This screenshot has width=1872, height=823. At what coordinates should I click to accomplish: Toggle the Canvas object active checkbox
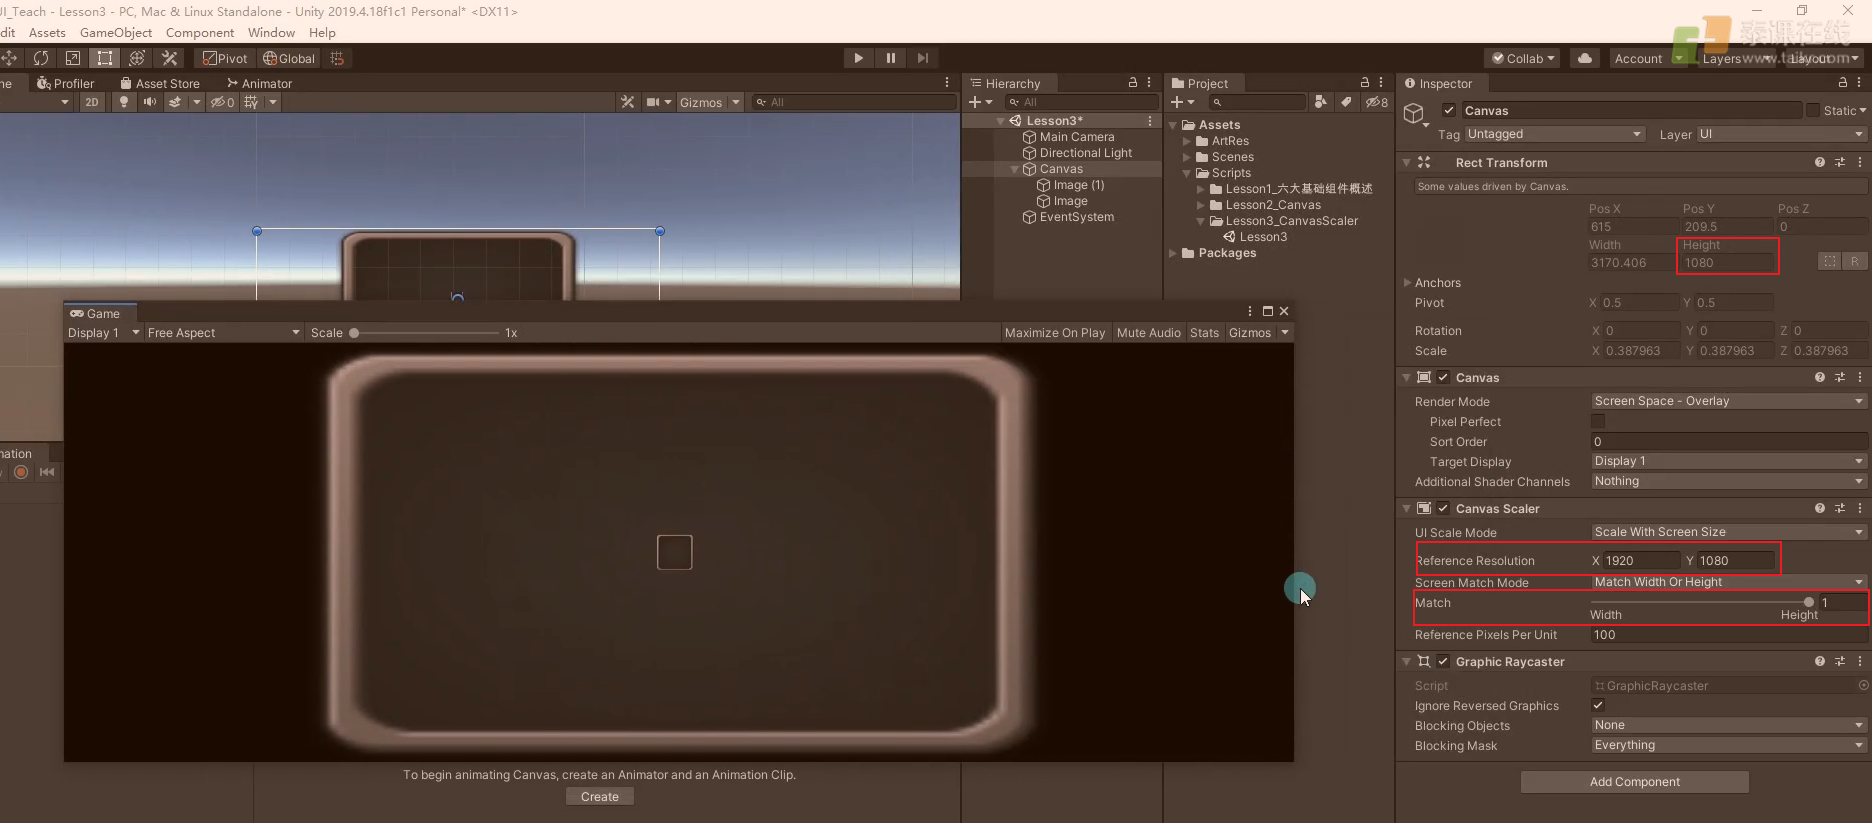coord(1448,110)
